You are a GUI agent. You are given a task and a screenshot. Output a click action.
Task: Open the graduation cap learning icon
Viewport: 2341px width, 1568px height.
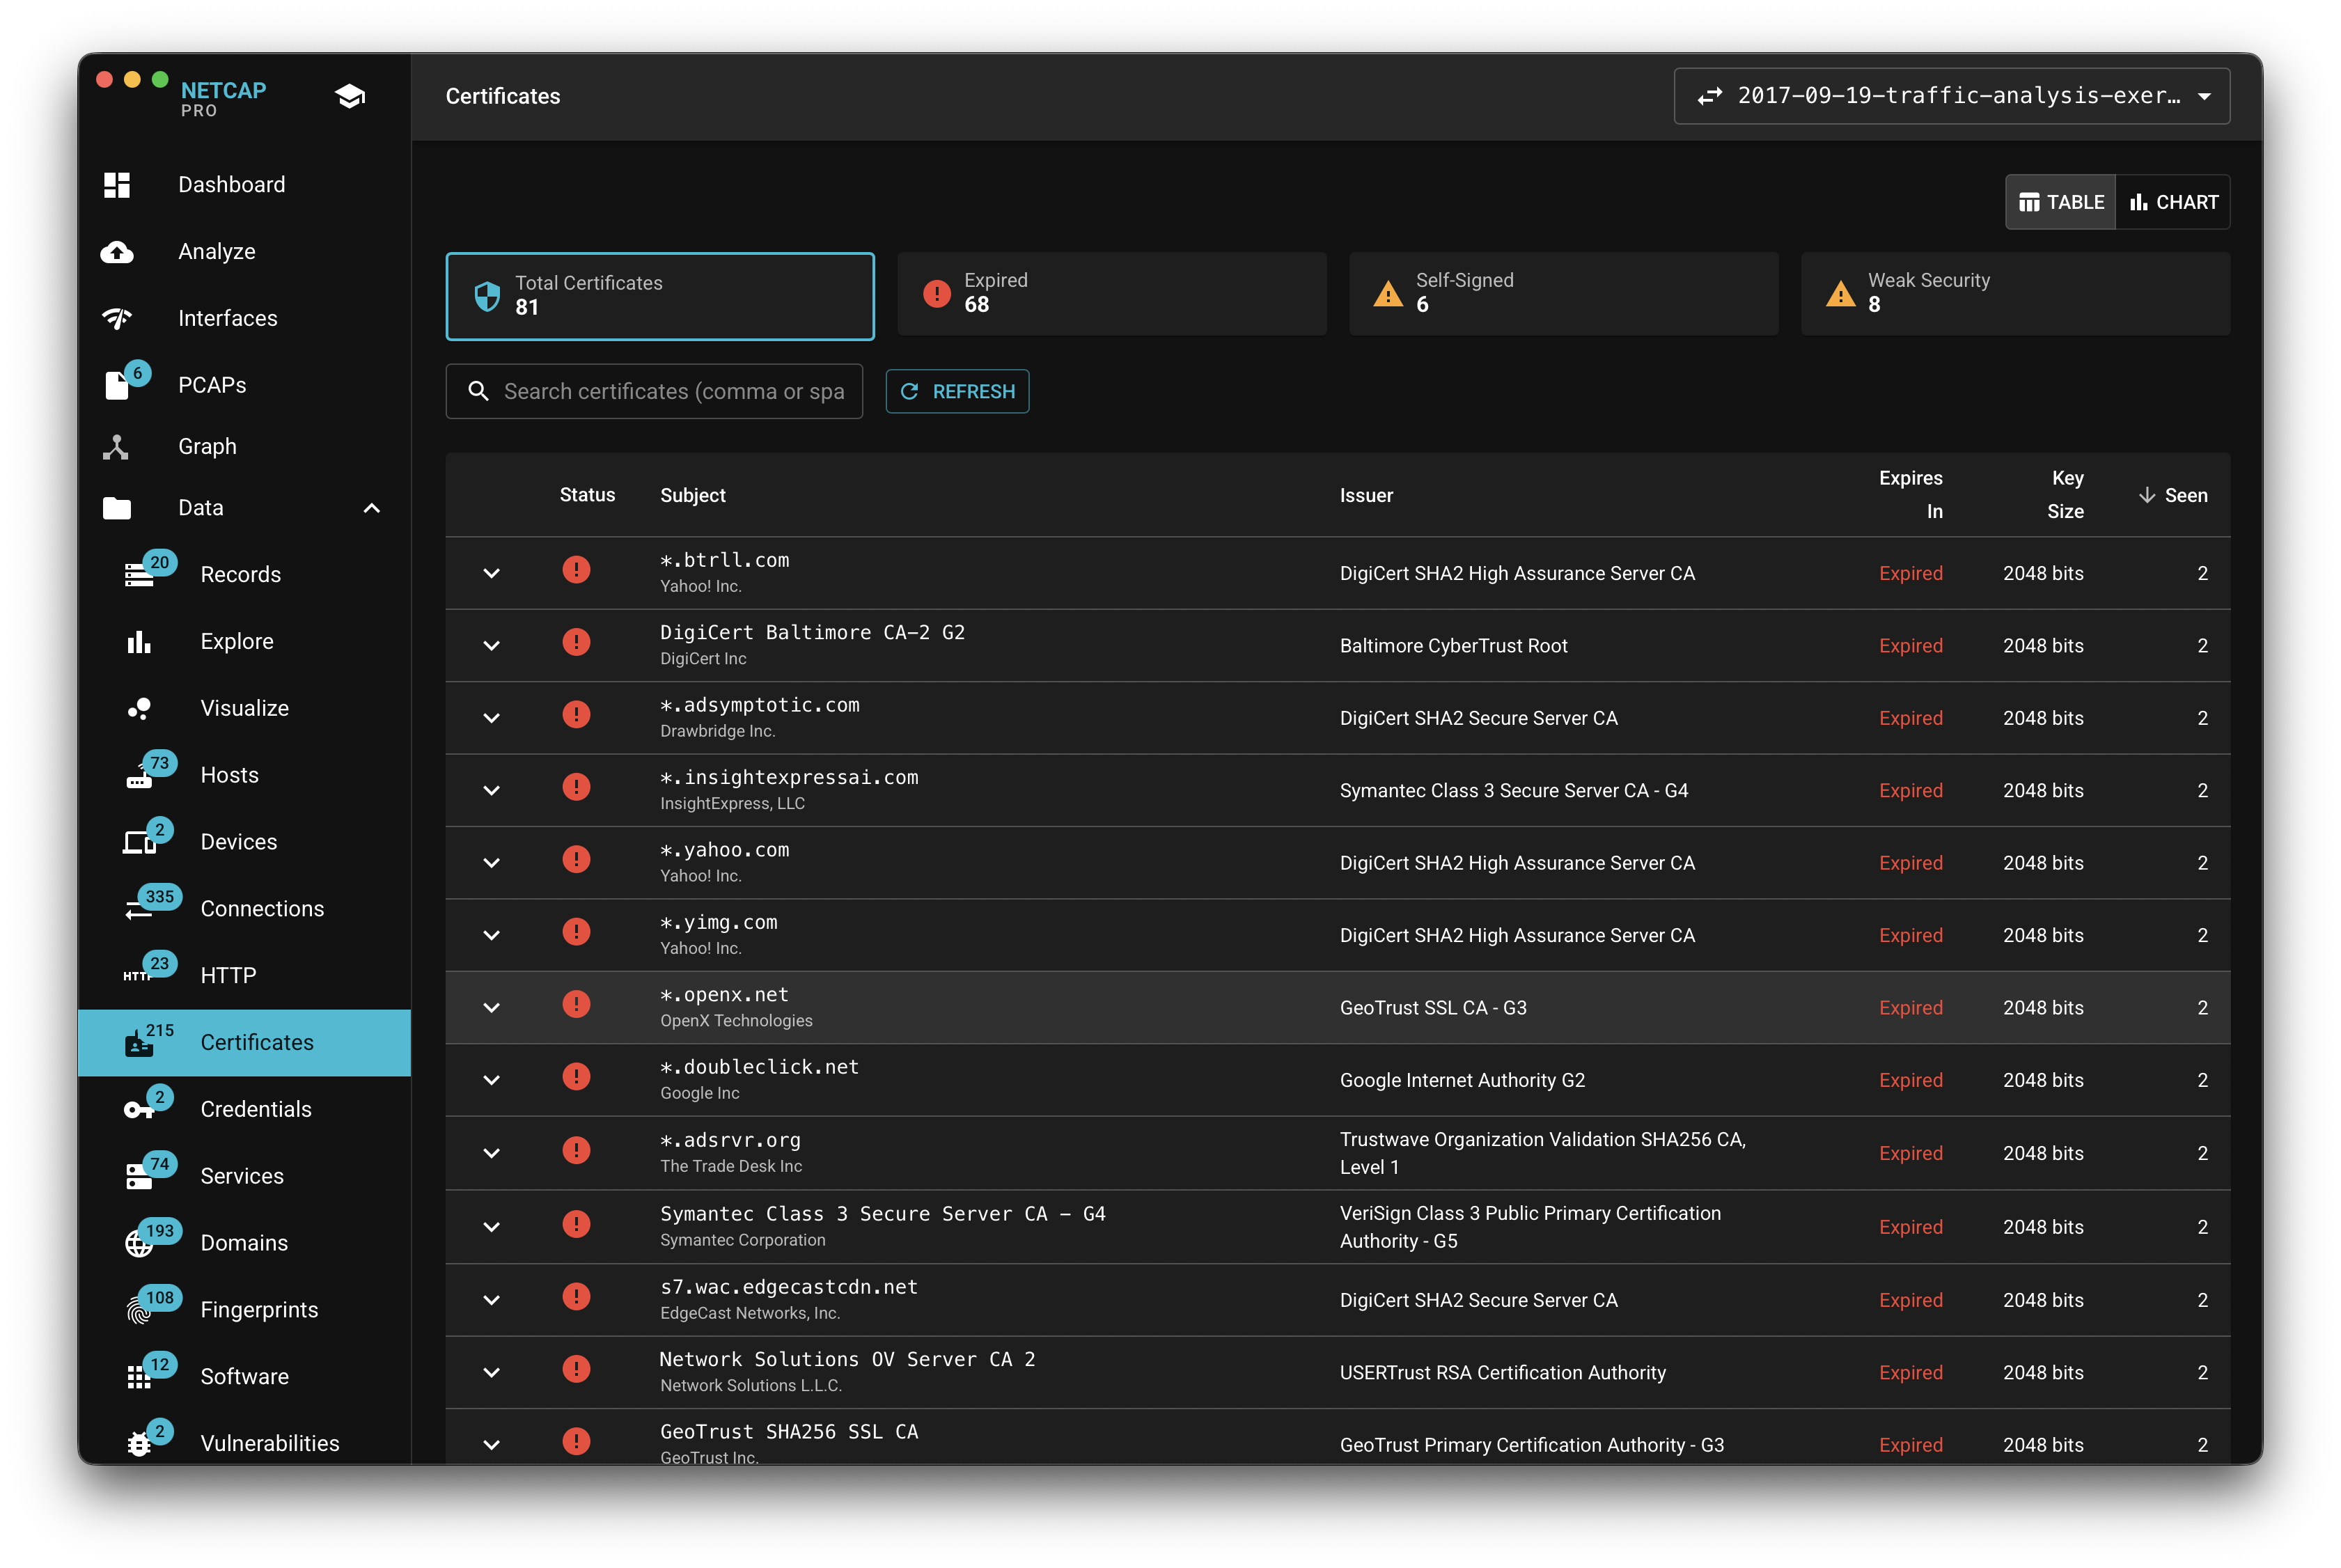tap(349, 96)
